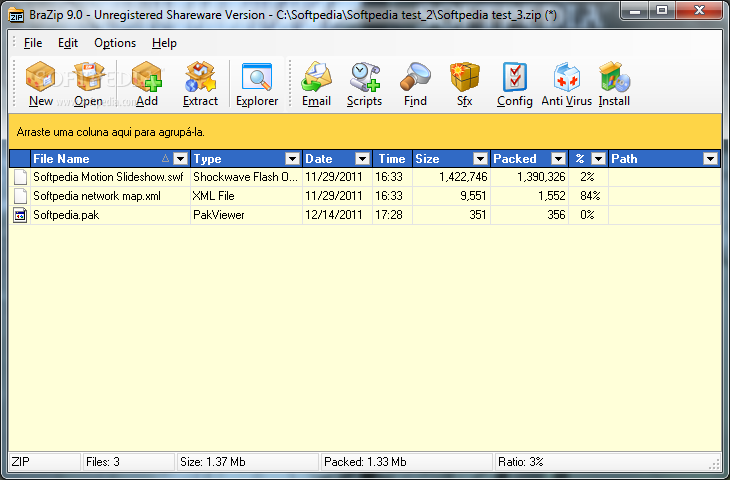The image size is (730, 480).
Task: Create a New archive from toolbar
Action: pyautogui.click(x=41, y=84)
